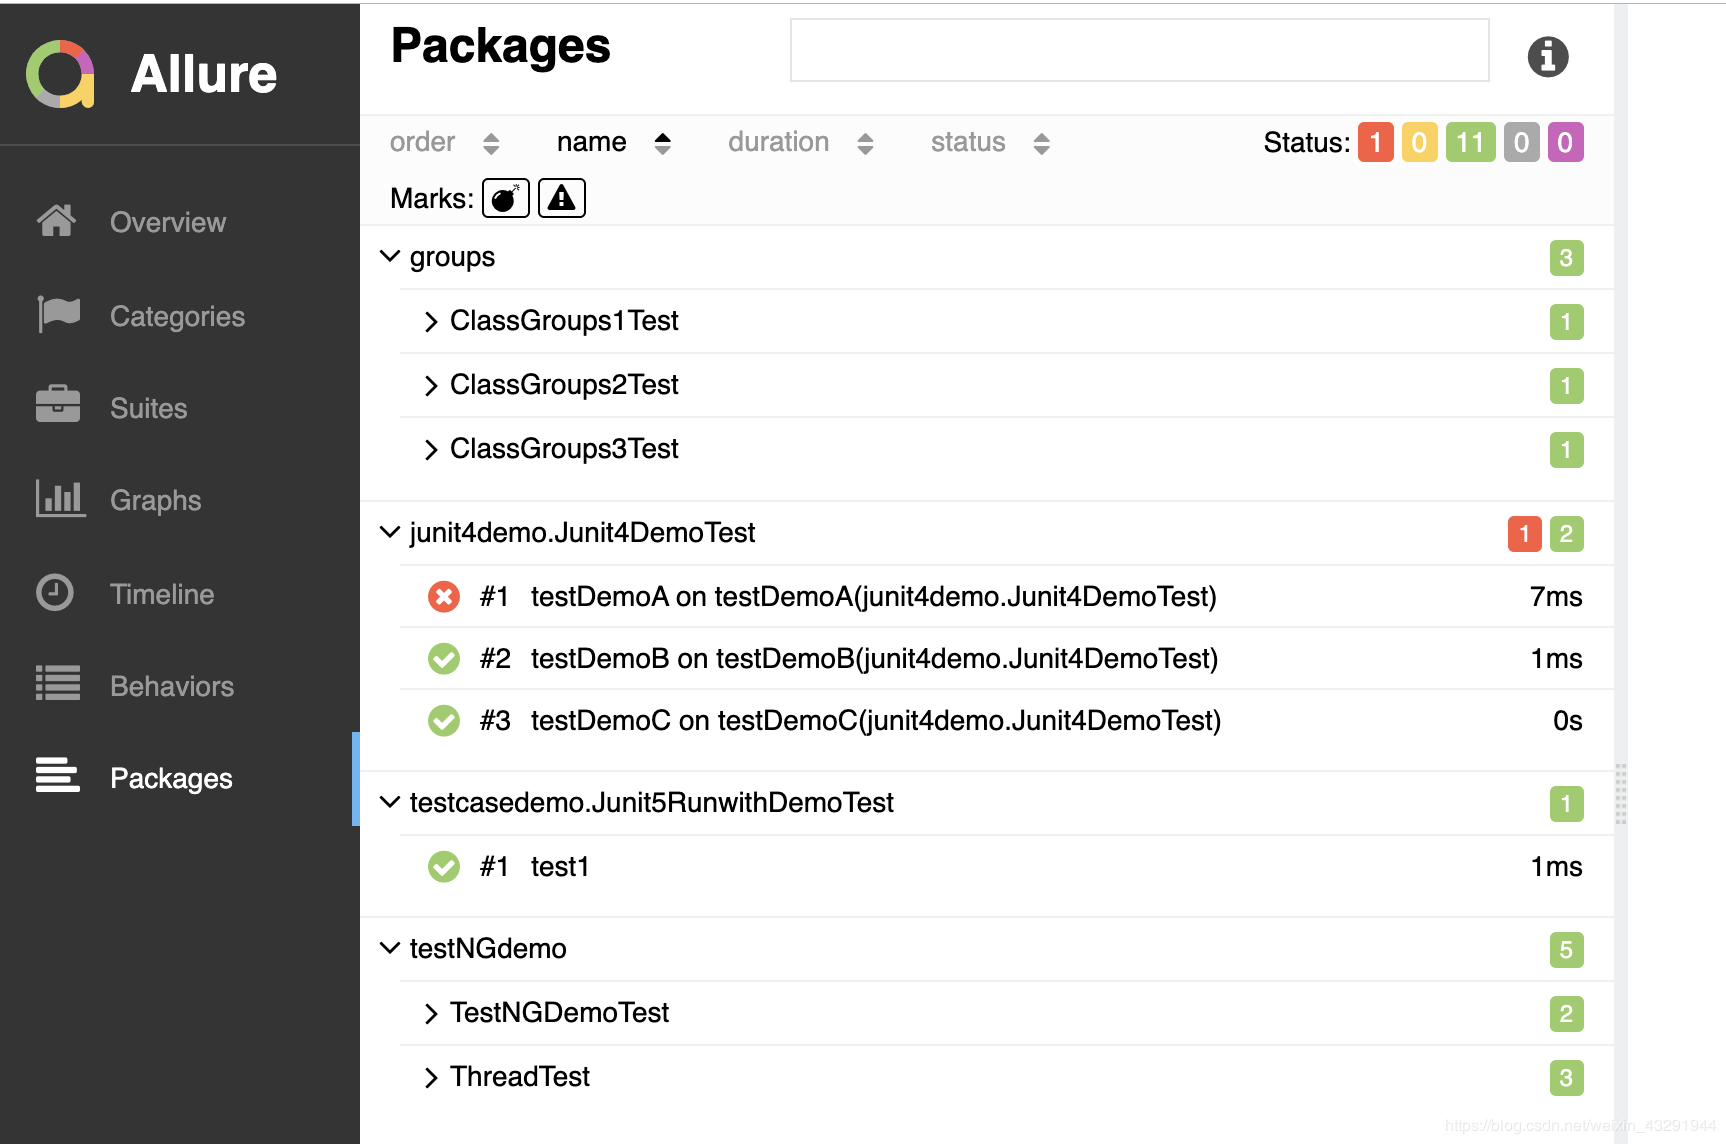Expand the ClassGroups1Test class node
Screen dimensions: 1726x1144
(431, 322)
